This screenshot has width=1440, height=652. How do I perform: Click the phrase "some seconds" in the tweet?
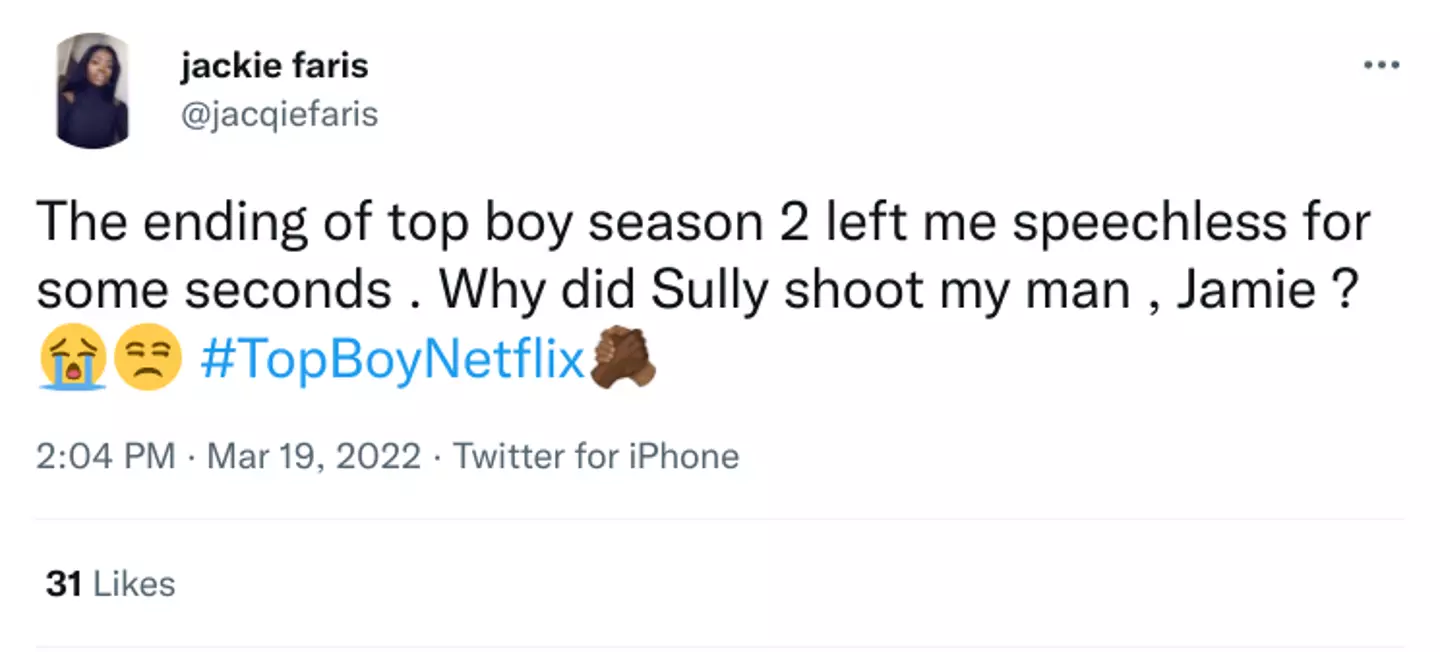tap(213, 289)
